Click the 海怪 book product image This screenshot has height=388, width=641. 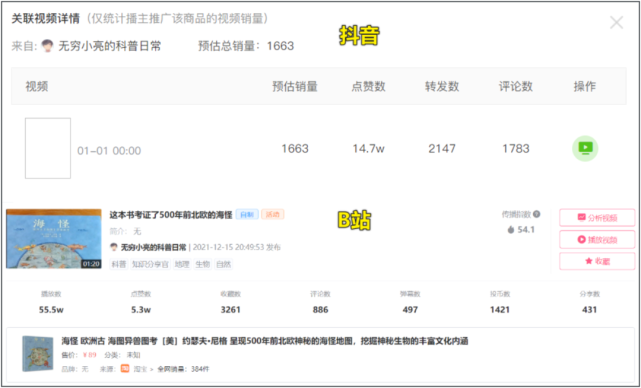38,354
